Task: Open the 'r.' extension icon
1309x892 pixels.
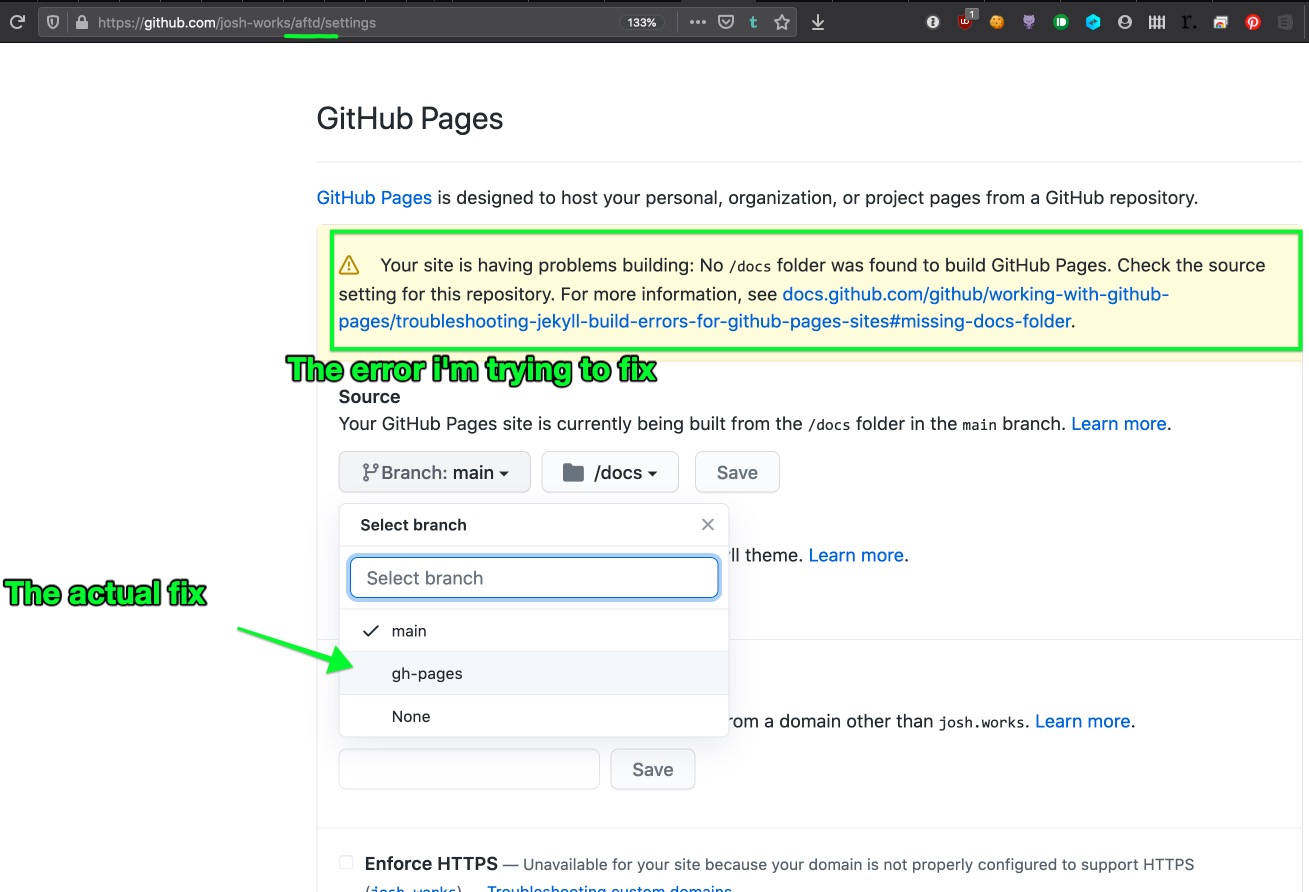Action: [1189, 22]
